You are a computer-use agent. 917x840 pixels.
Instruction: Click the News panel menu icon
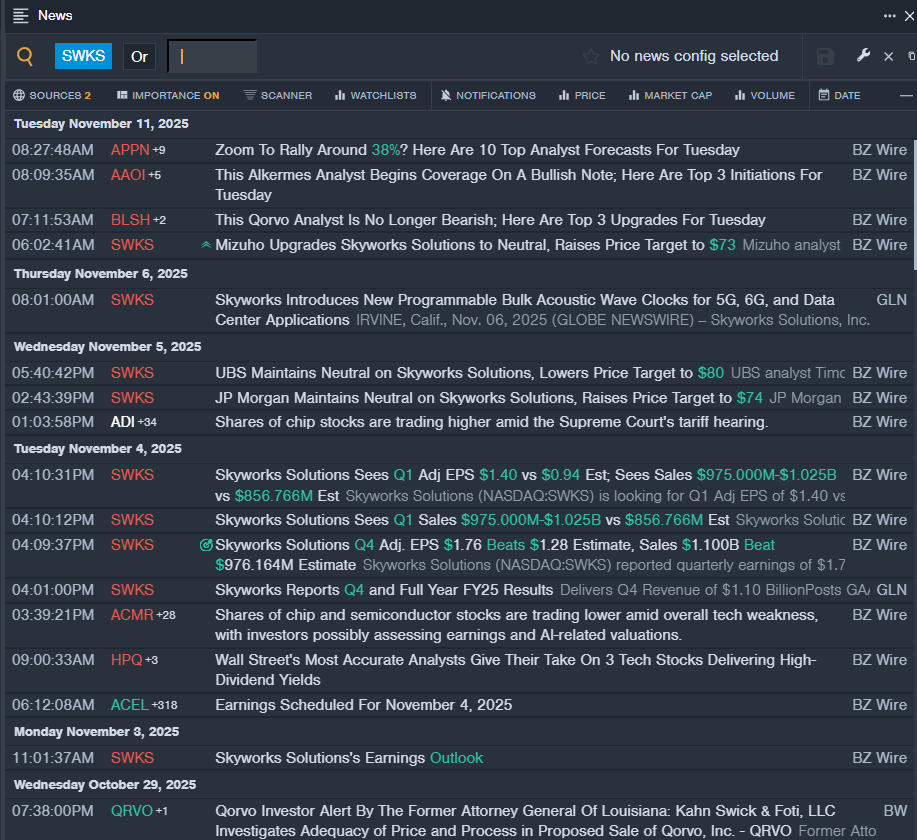tap(20, 16)
